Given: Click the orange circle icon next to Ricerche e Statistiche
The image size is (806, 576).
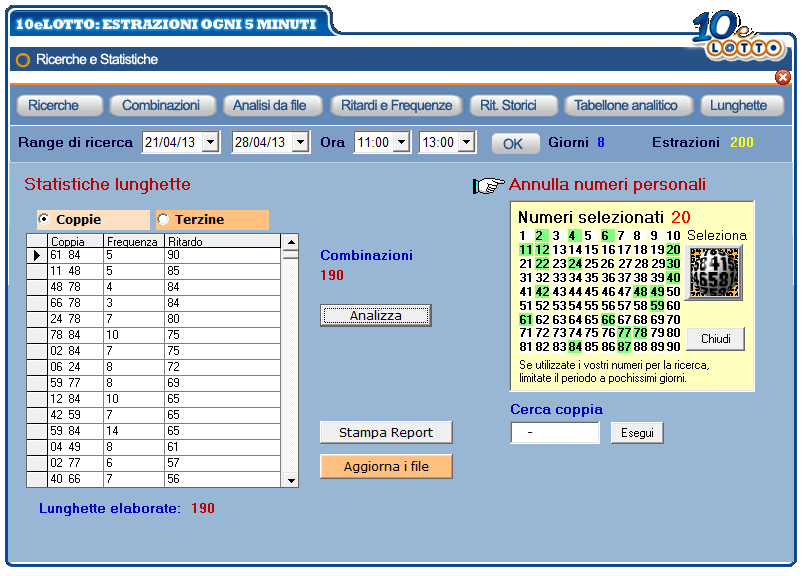Looking at the screenshot, I should (x=23, y=60).
